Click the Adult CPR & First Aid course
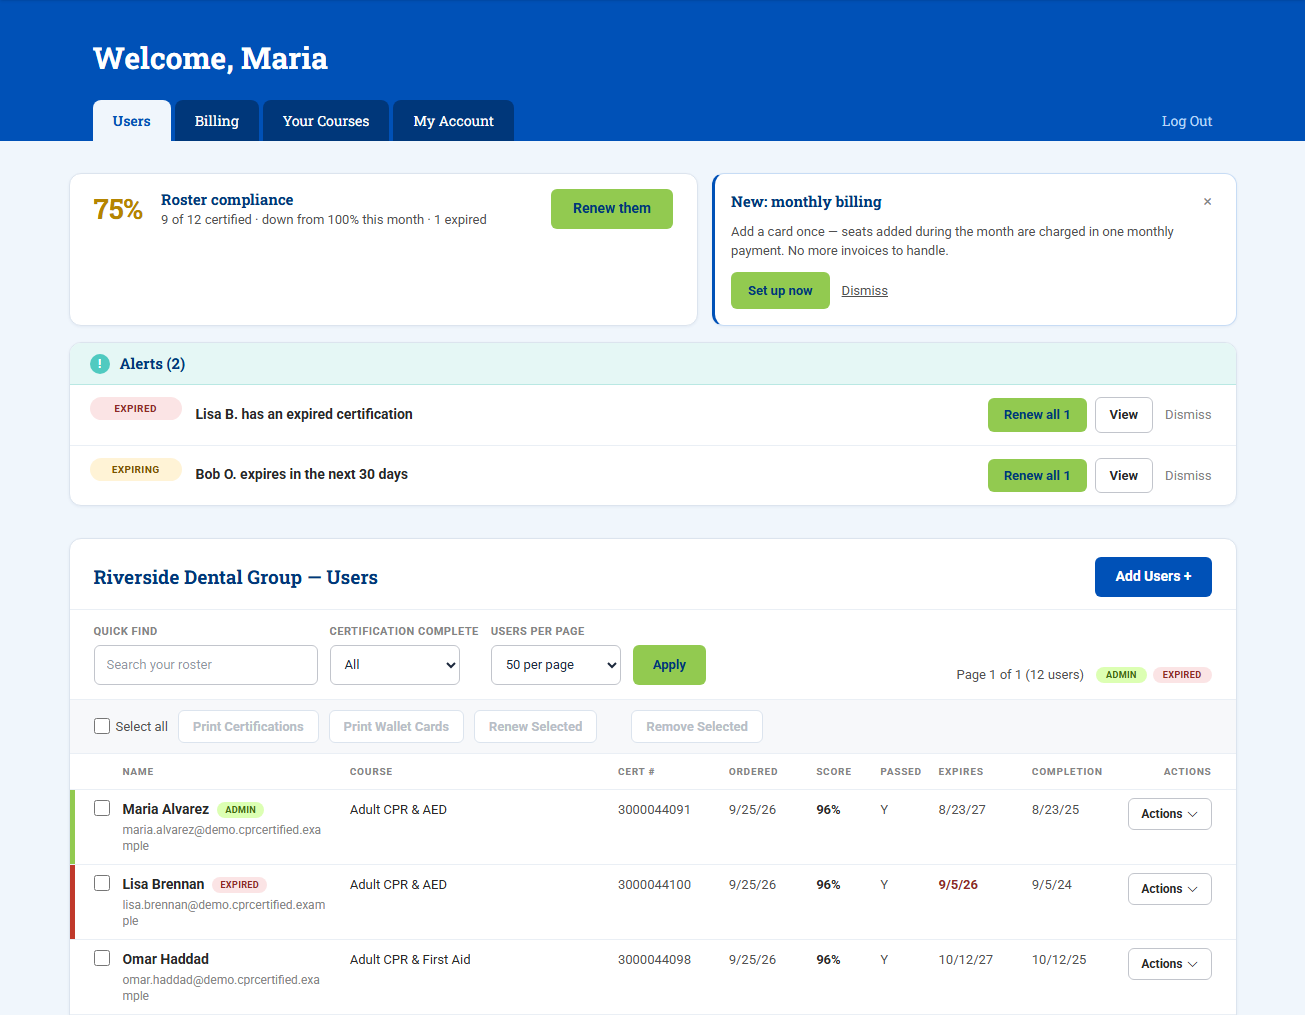Viewport: 1305px width, 1015px height. point(410,960)
